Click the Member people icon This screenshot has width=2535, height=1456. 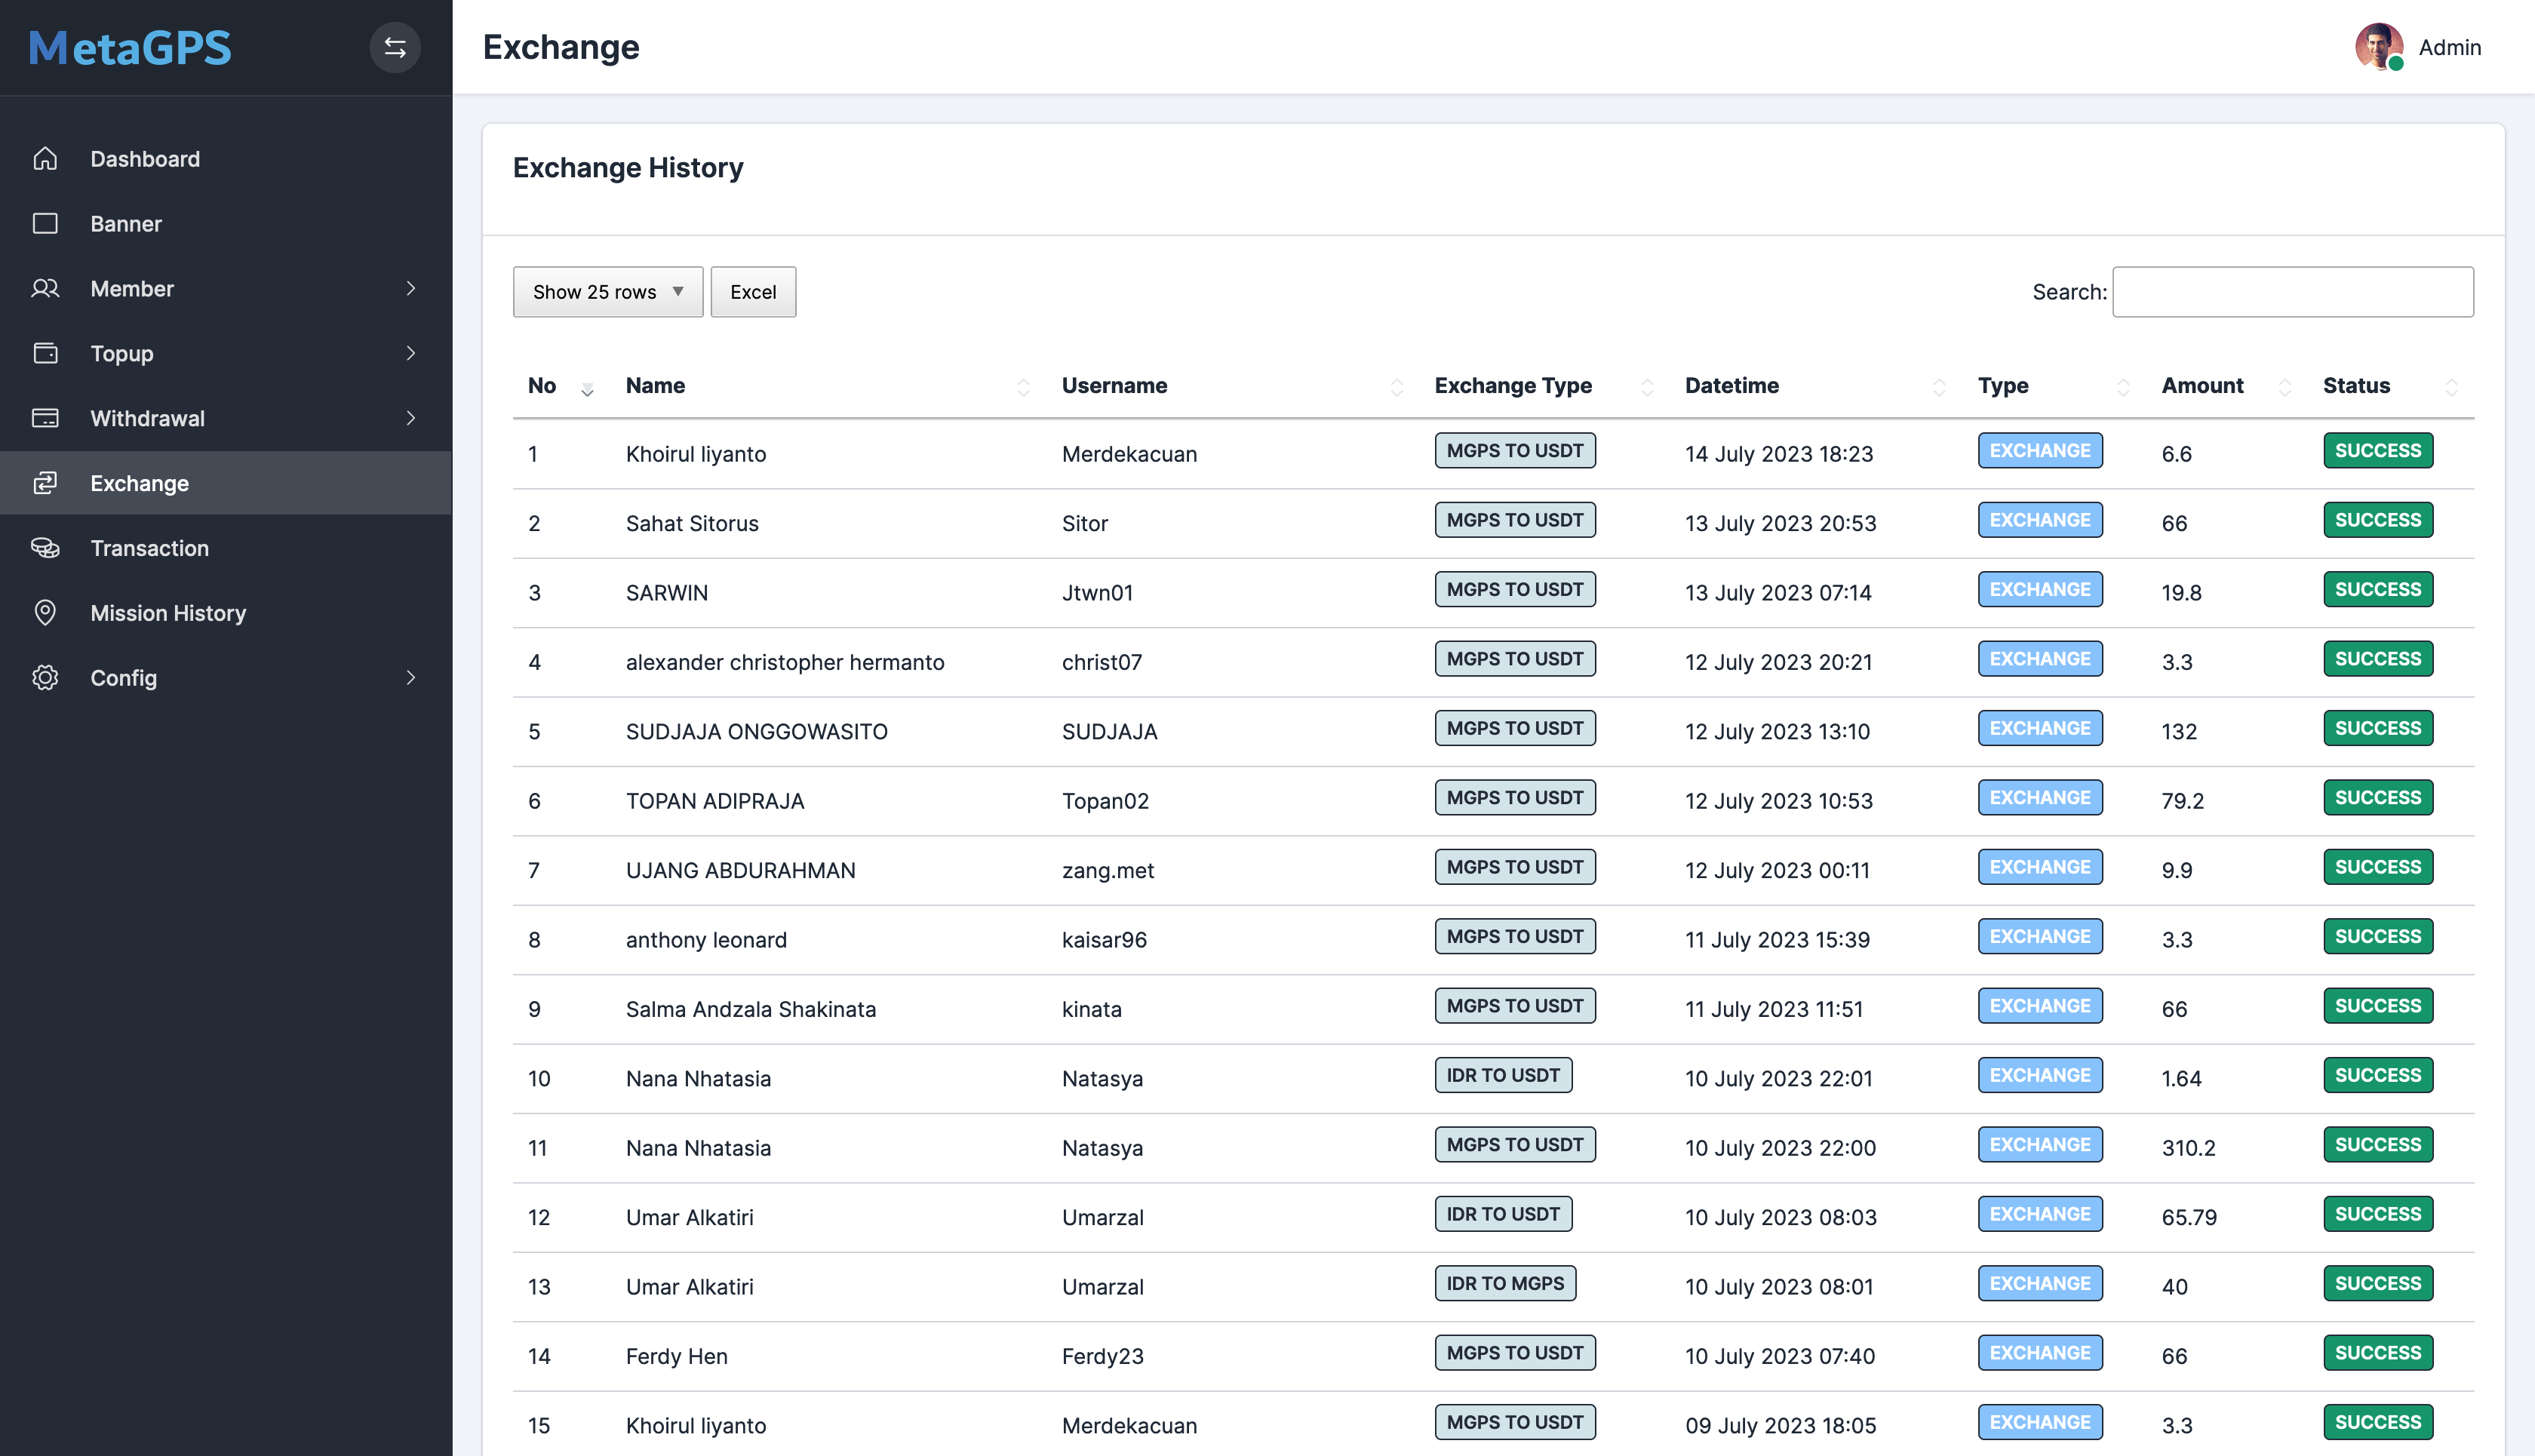(x=45, y=288)
